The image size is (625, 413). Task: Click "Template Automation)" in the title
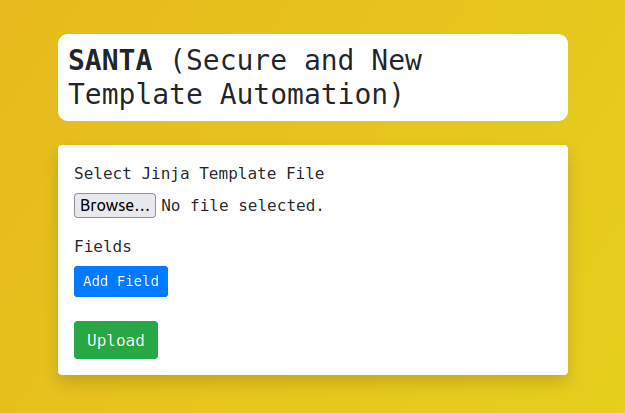coord(235,95)
